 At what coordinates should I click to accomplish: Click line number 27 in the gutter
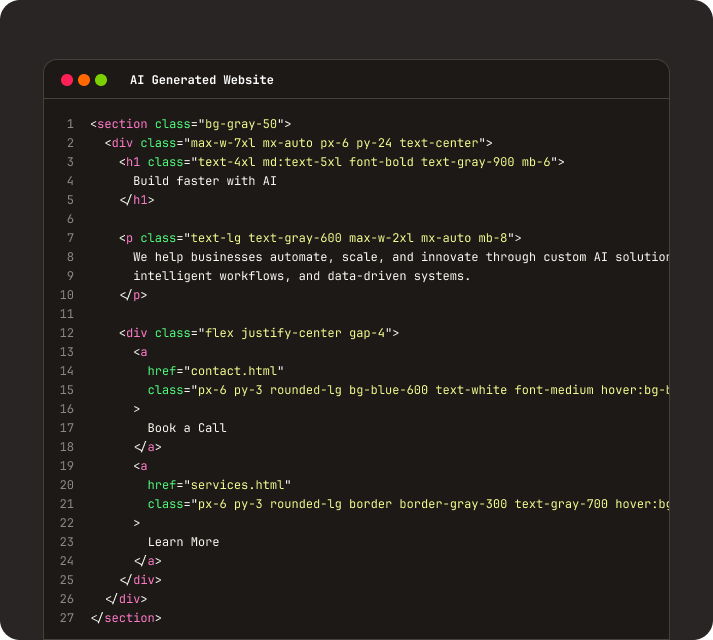[67, 618]
